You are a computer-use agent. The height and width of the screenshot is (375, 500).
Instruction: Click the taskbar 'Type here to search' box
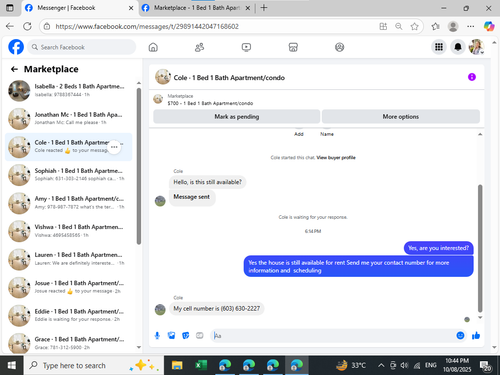[x=94, y=366]
